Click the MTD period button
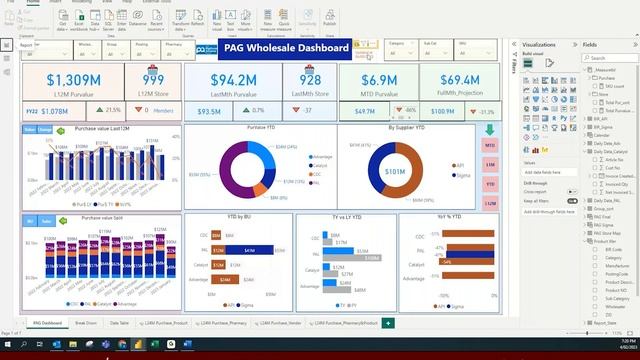The height and width of the screenshot is (360, 640). pos(490,145)
